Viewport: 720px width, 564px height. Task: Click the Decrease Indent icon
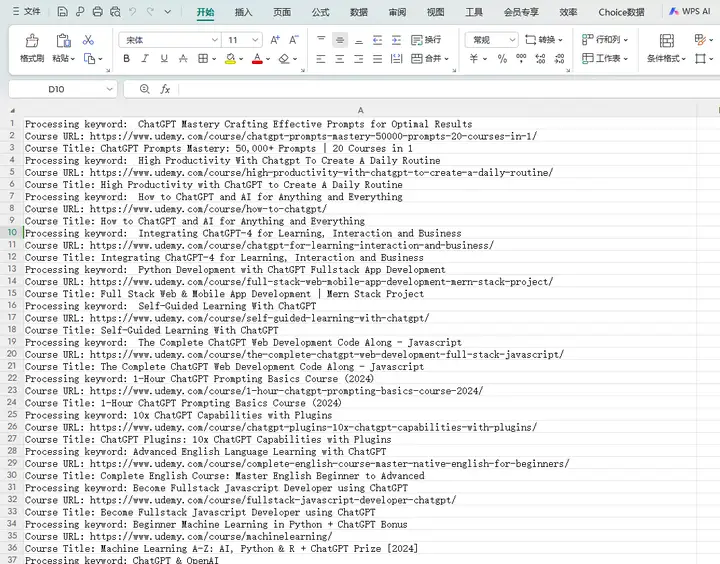[377, 40]
